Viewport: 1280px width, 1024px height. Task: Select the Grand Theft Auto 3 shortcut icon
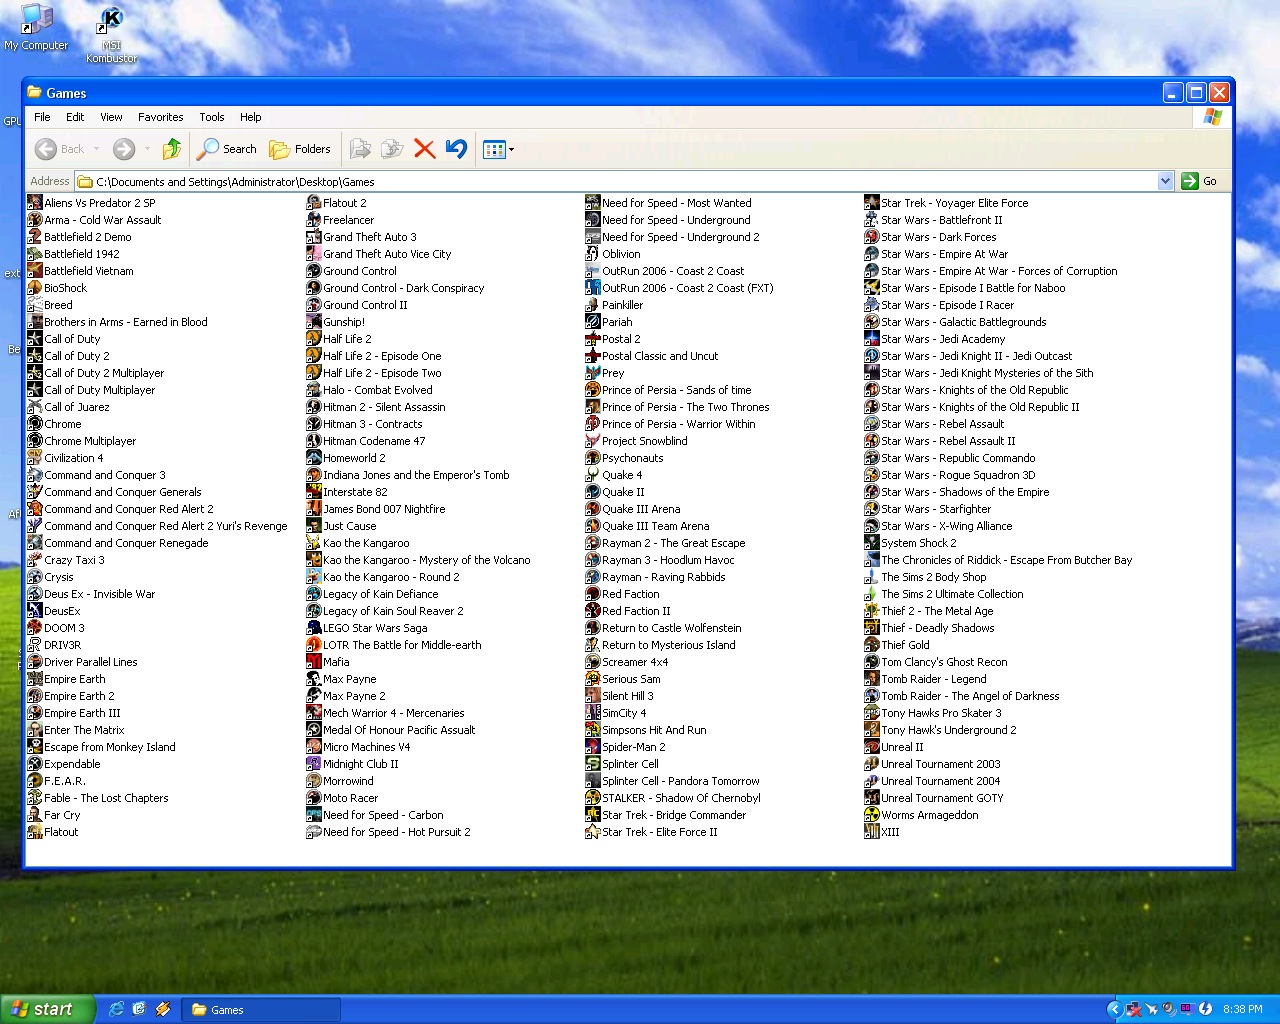click(x=314, y=237)
